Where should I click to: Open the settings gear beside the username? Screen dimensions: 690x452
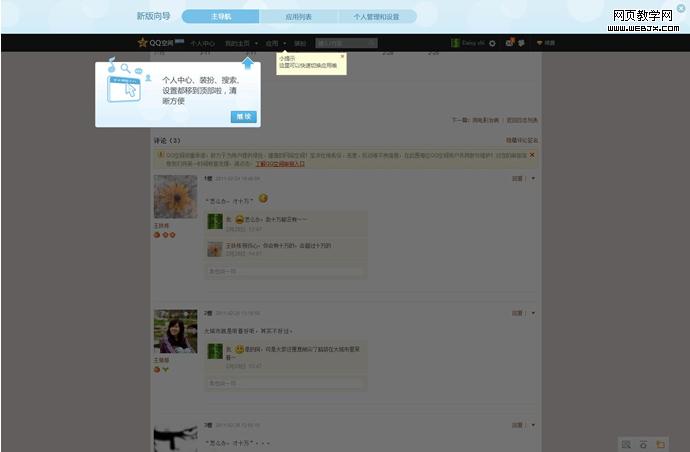pos(492,43)
